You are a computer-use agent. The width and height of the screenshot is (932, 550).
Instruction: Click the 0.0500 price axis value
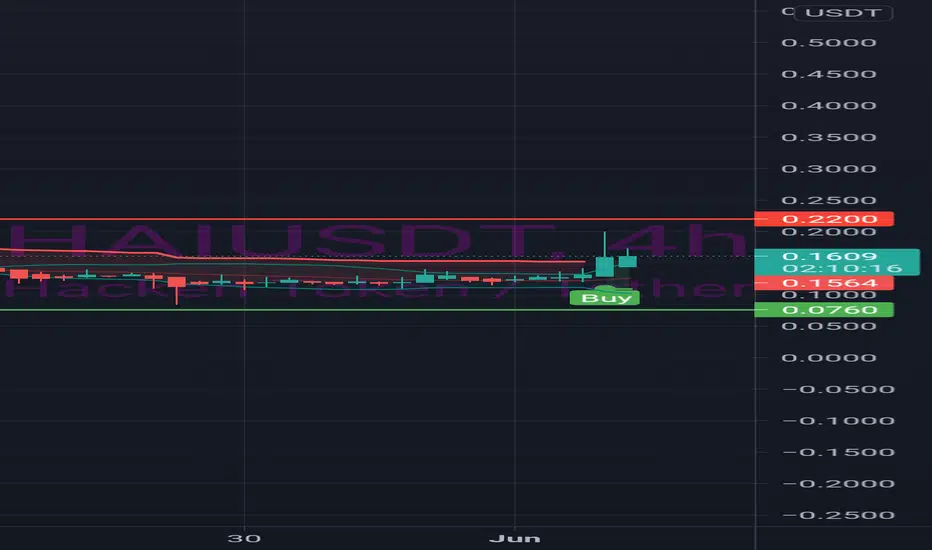(829, 326)
